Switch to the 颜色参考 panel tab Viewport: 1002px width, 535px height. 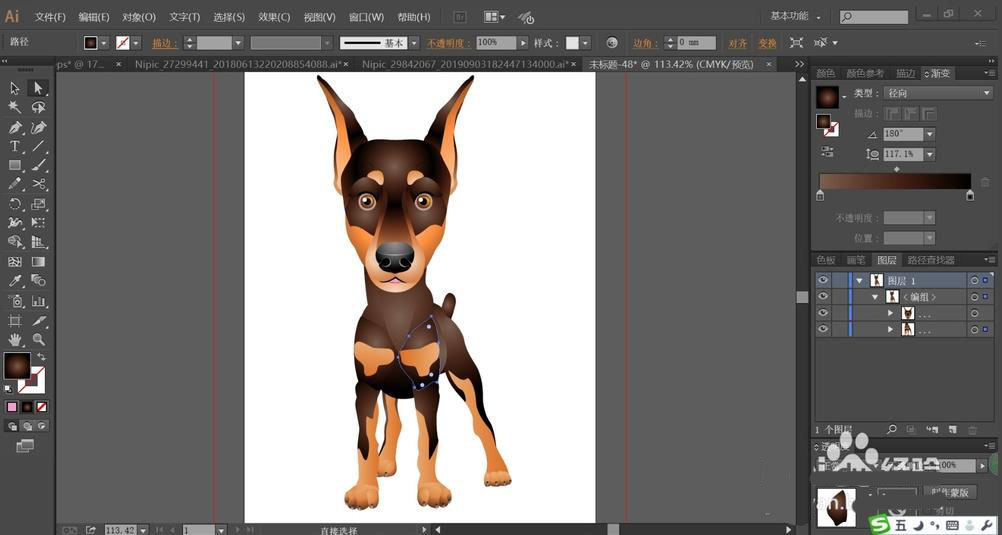865,74
